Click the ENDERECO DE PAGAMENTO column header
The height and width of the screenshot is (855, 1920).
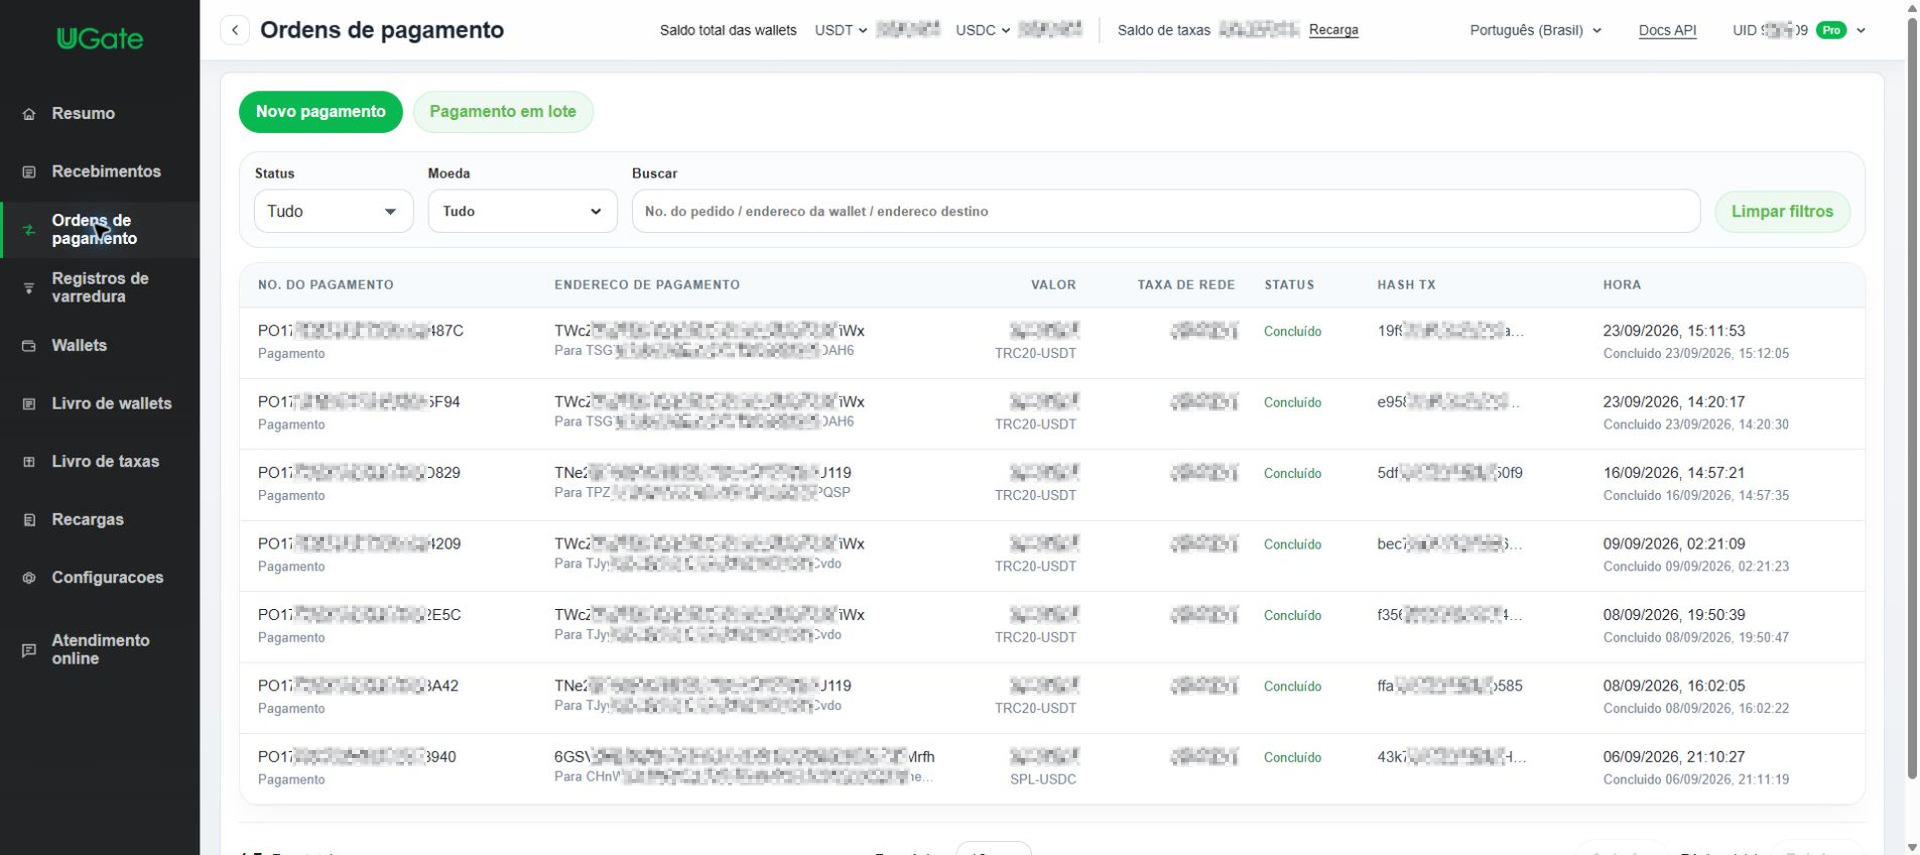647,285
